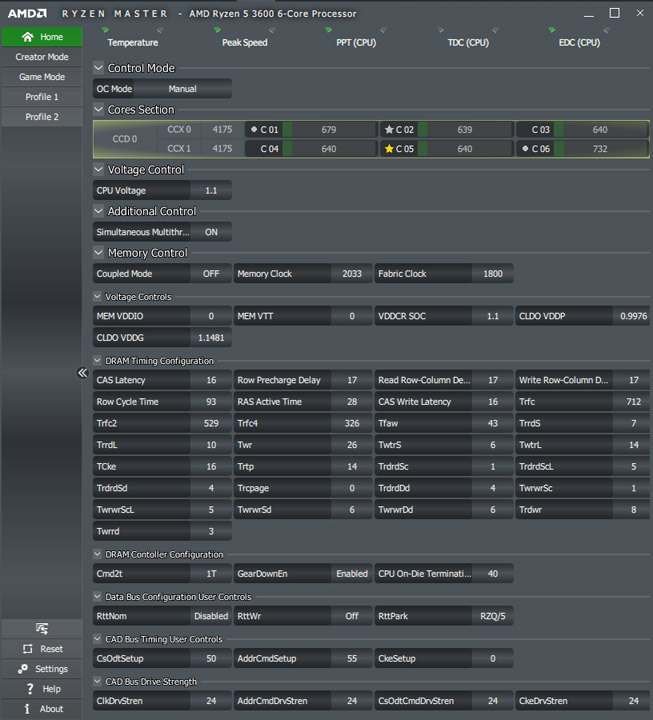Click the C 04 core speed bar
The height and width of the screenshot is (720, 653).
[329, 149]
